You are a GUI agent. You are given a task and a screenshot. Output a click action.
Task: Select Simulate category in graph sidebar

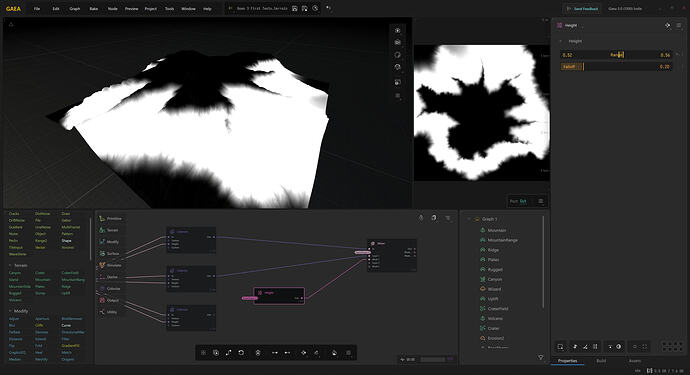pos(110,265)
